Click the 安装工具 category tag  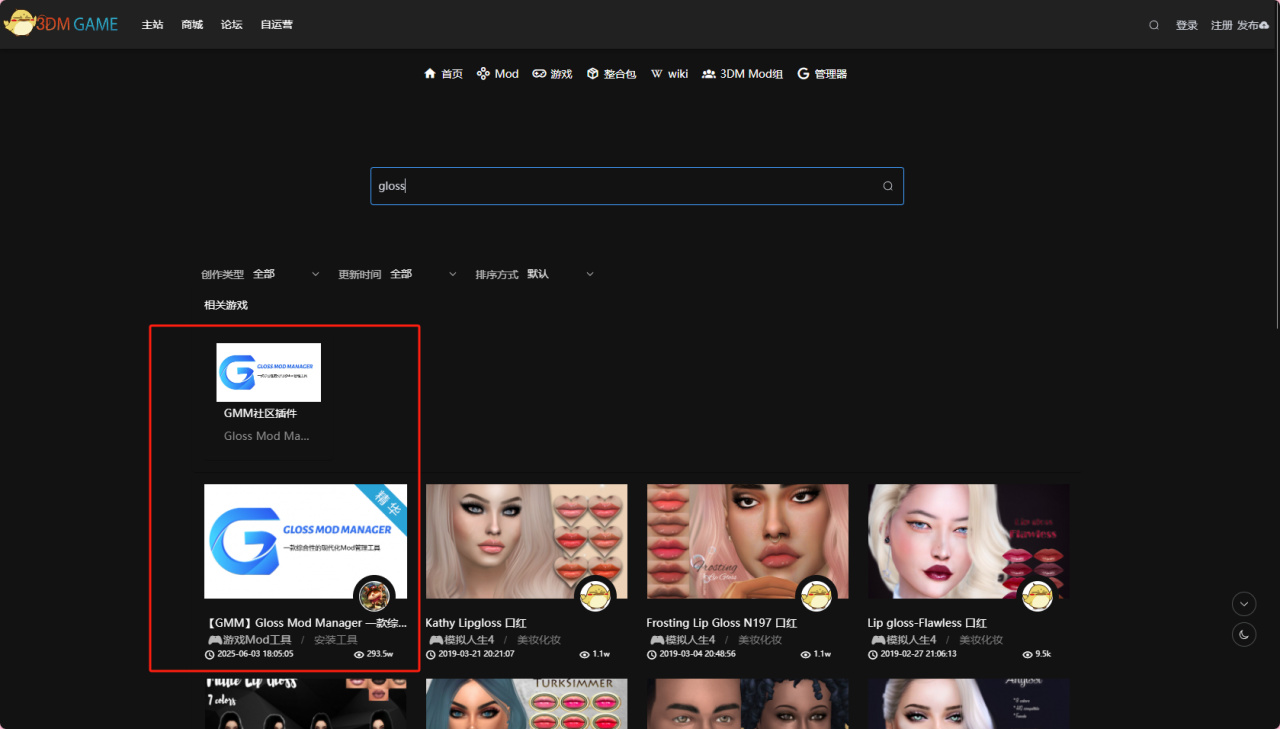coord(336,640)
